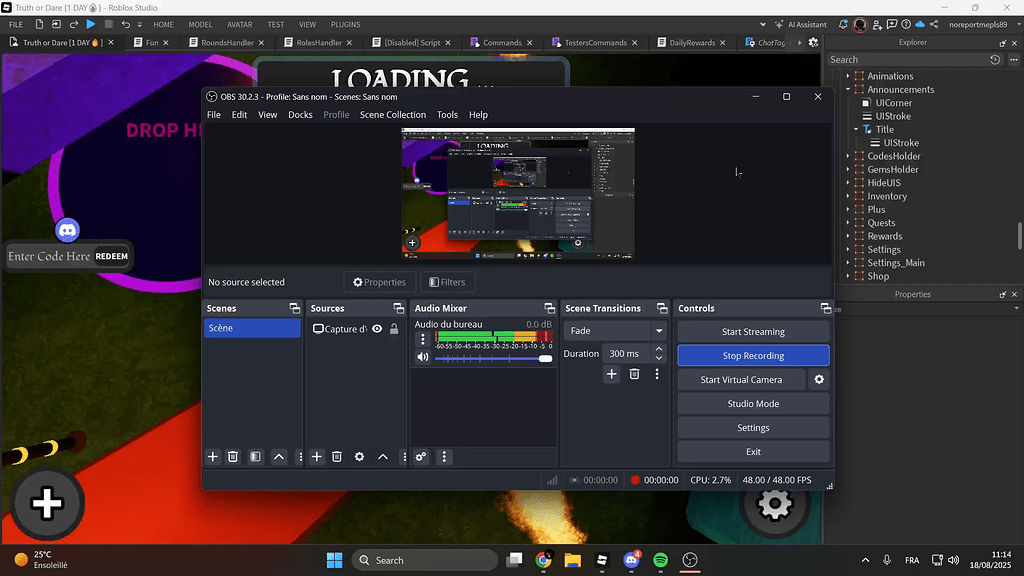Open the Scene Collection menu in OBS
This screenshot has width=1024, height=576.
[393, 114]
